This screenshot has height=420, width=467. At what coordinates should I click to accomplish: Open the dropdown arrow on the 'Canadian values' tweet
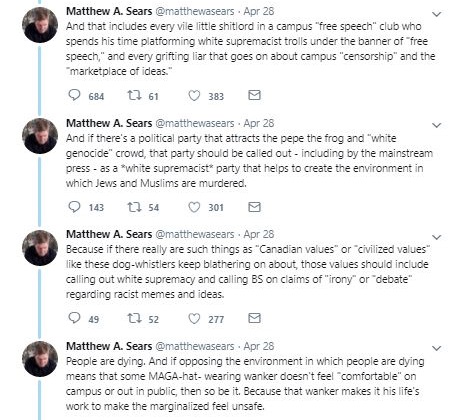coord(436,237)
